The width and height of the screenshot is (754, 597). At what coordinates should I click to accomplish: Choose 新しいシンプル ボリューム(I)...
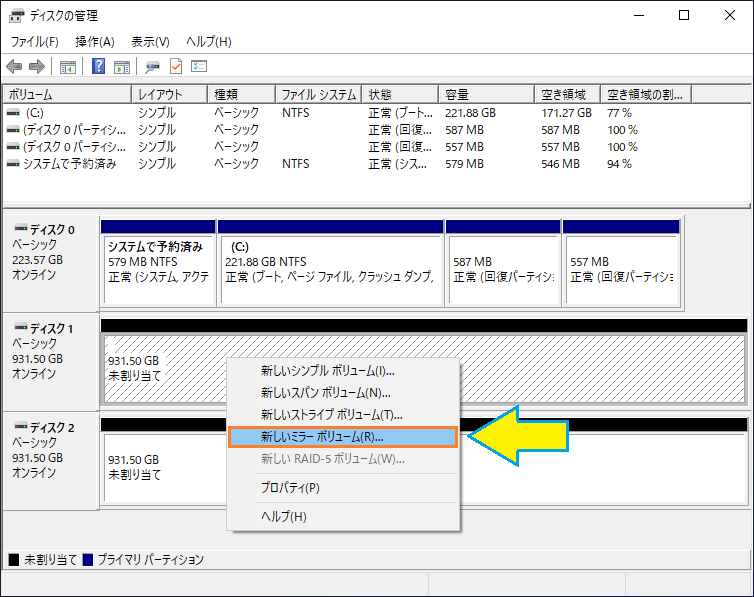point(343,371)
